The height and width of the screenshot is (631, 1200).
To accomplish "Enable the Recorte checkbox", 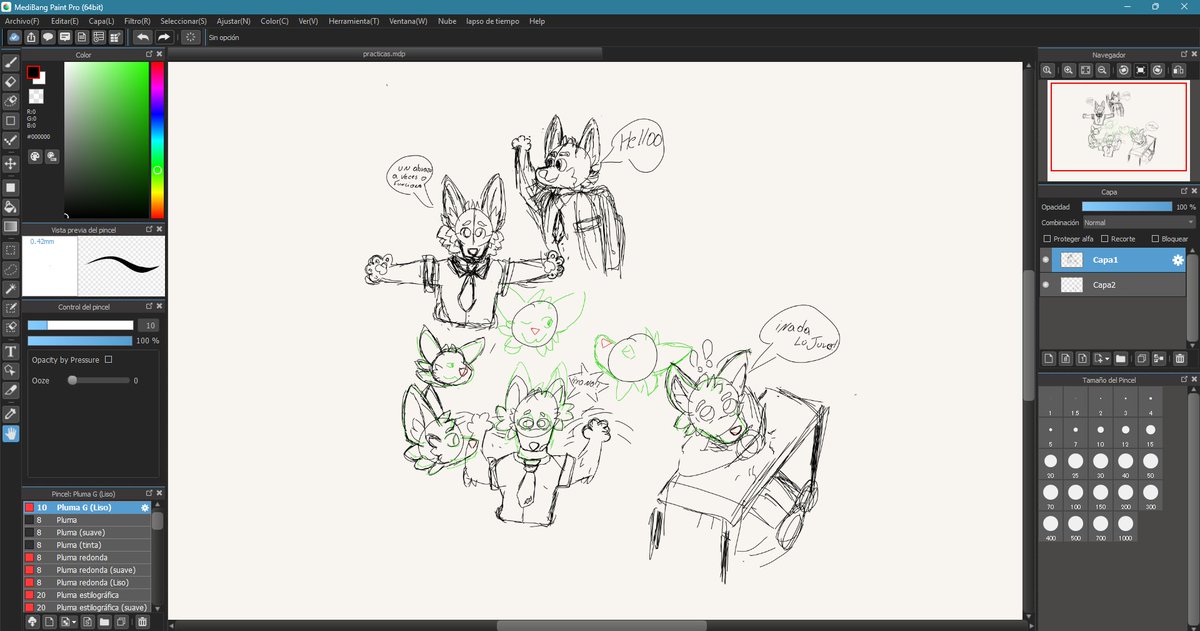I will pyautogui.click(x=1105, y=239).
